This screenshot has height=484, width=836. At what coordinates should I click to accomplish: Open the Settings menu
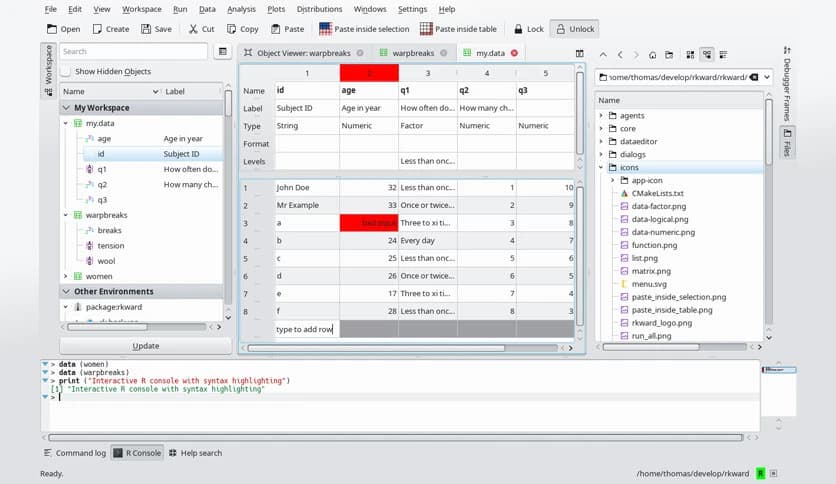tap(412, 9)
